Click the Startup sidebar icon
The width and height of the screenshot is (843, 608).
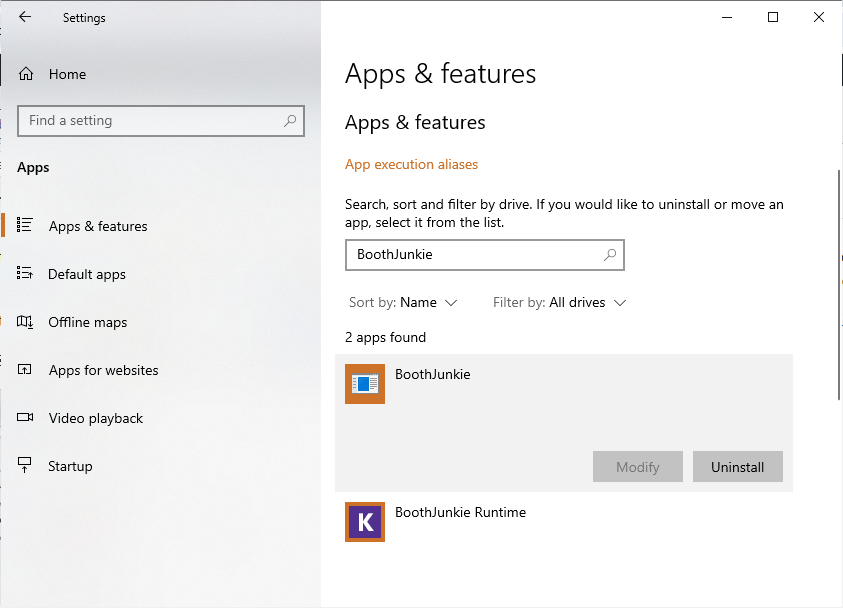pos(25,465)
